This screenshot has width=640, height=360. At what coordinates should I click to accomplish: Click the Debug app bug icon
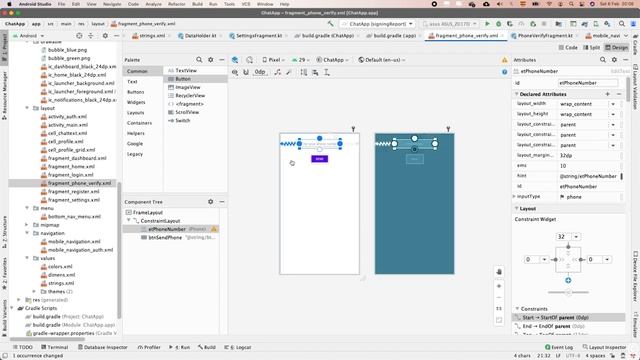(498, 24)
